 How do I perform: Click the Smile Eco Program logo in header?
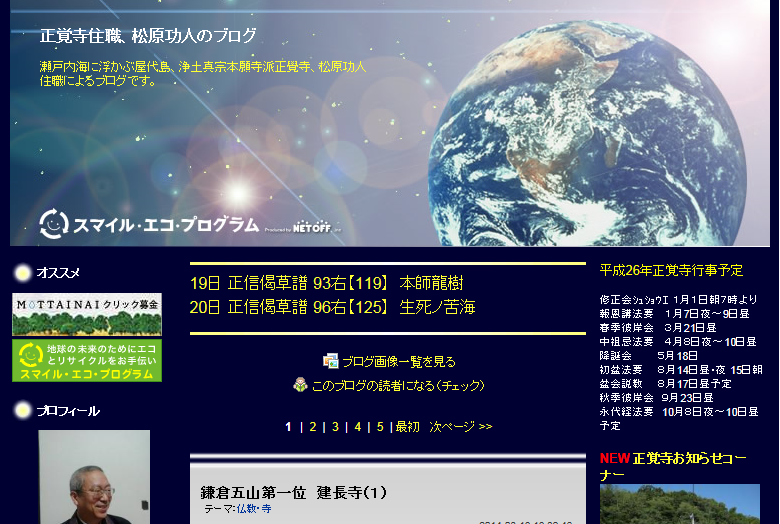[x=149, y=224]
